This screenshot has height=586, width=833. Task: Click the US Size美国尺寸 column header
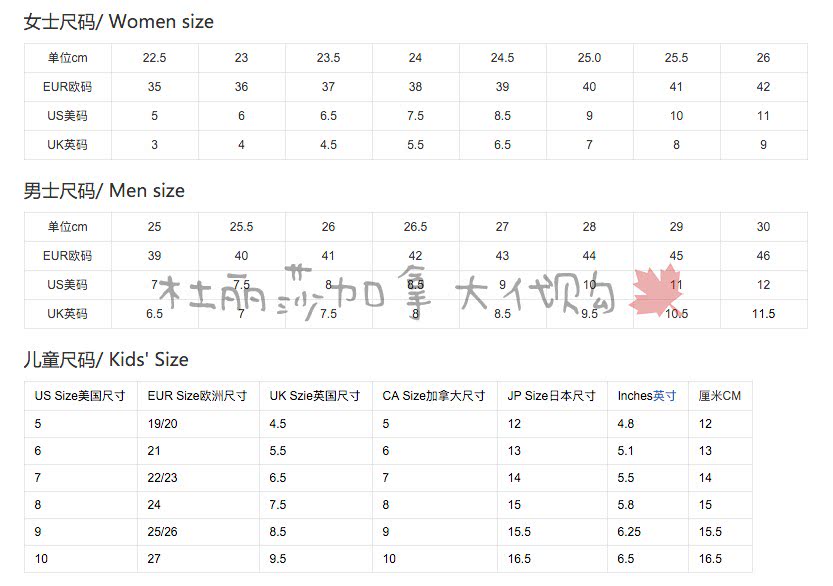pyautogui.click(x=81, y=396)
